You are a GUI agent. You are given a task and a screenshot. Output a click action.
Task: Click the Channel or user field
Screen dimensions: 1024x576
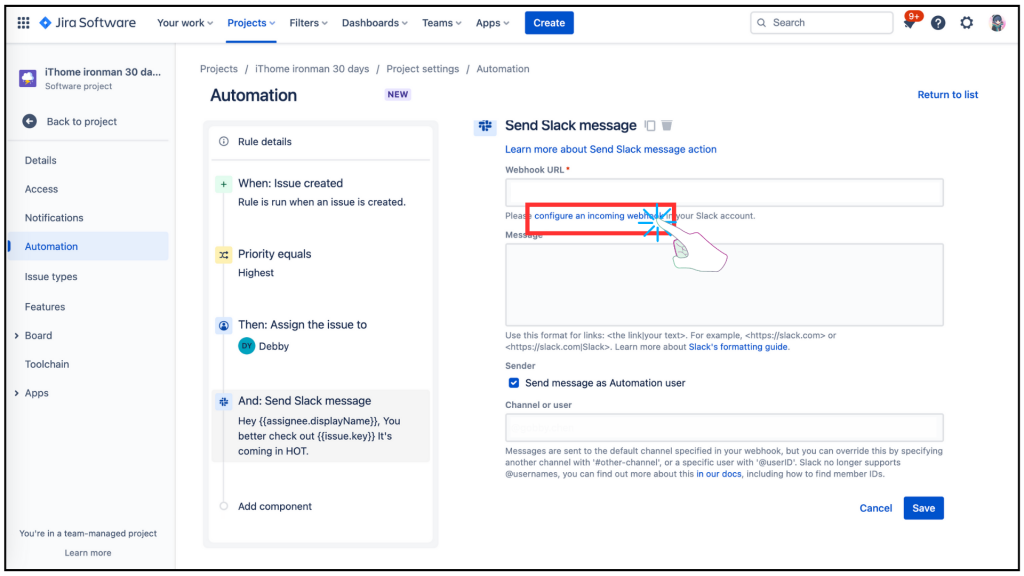pos(724,428)
